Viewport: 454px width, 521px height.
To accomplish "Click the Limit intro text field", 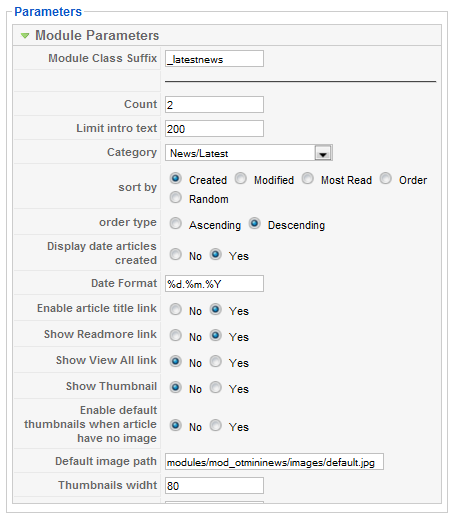I will 214,129.
